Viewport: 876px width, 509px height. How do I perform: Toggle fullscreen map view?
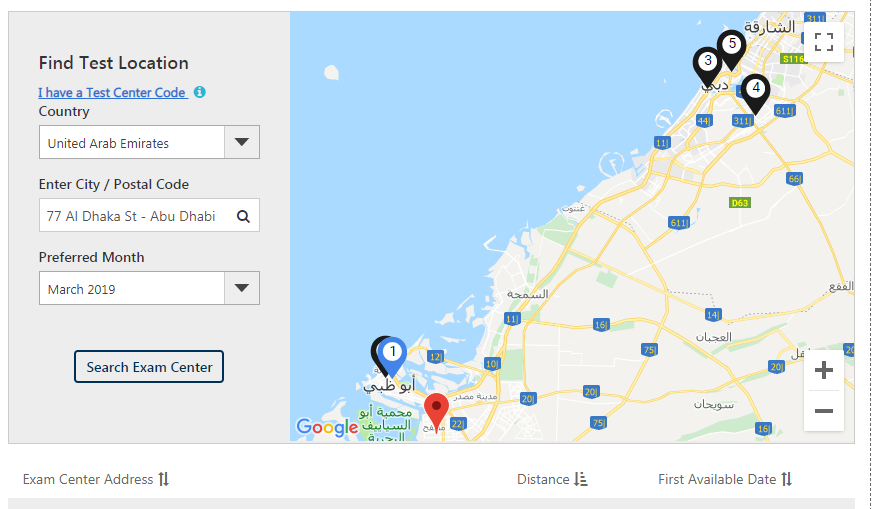[823, 42]
